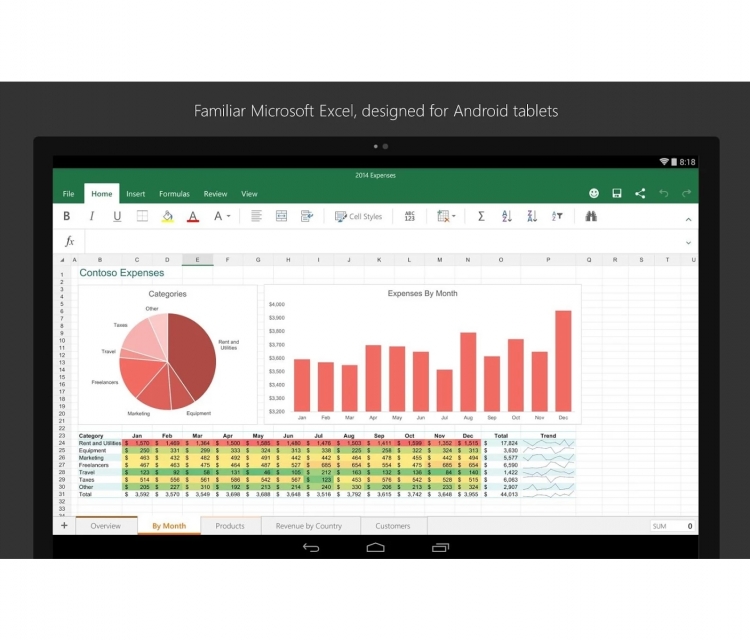Viewport: 750px width, 640px height.
Task: Click the cell borders icon
Action: [142, 216]
